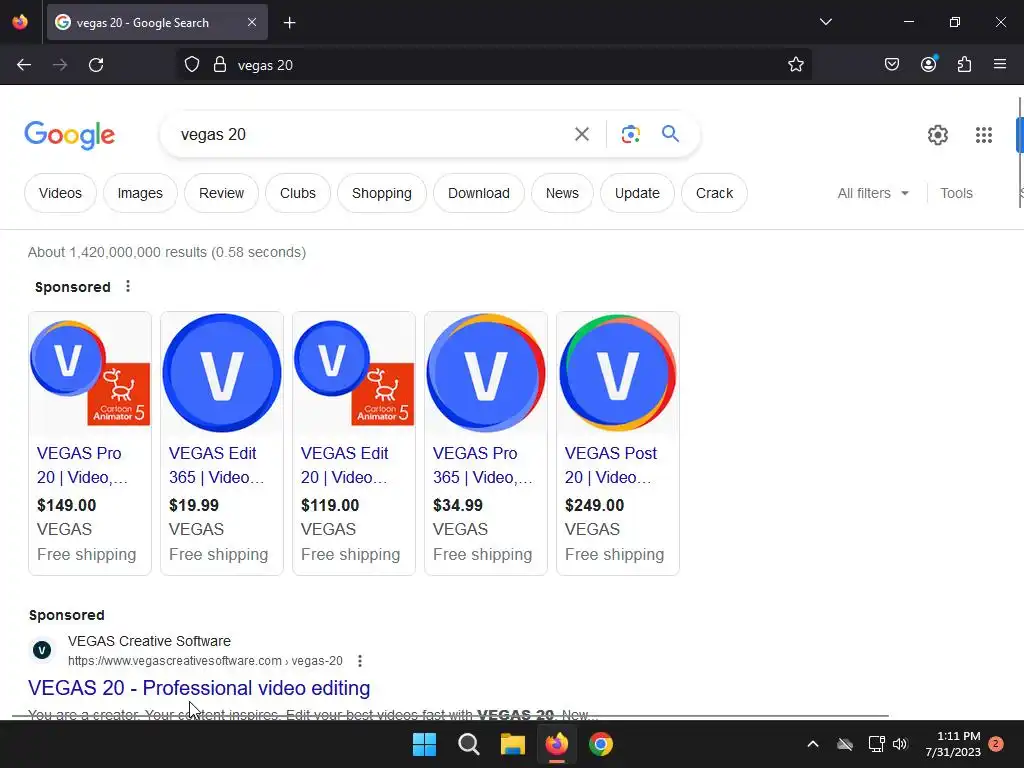
Task: Open the three-dot menu beside vegascreativesoftware URL
Action: pyautogui.click(x=360, y=661)
